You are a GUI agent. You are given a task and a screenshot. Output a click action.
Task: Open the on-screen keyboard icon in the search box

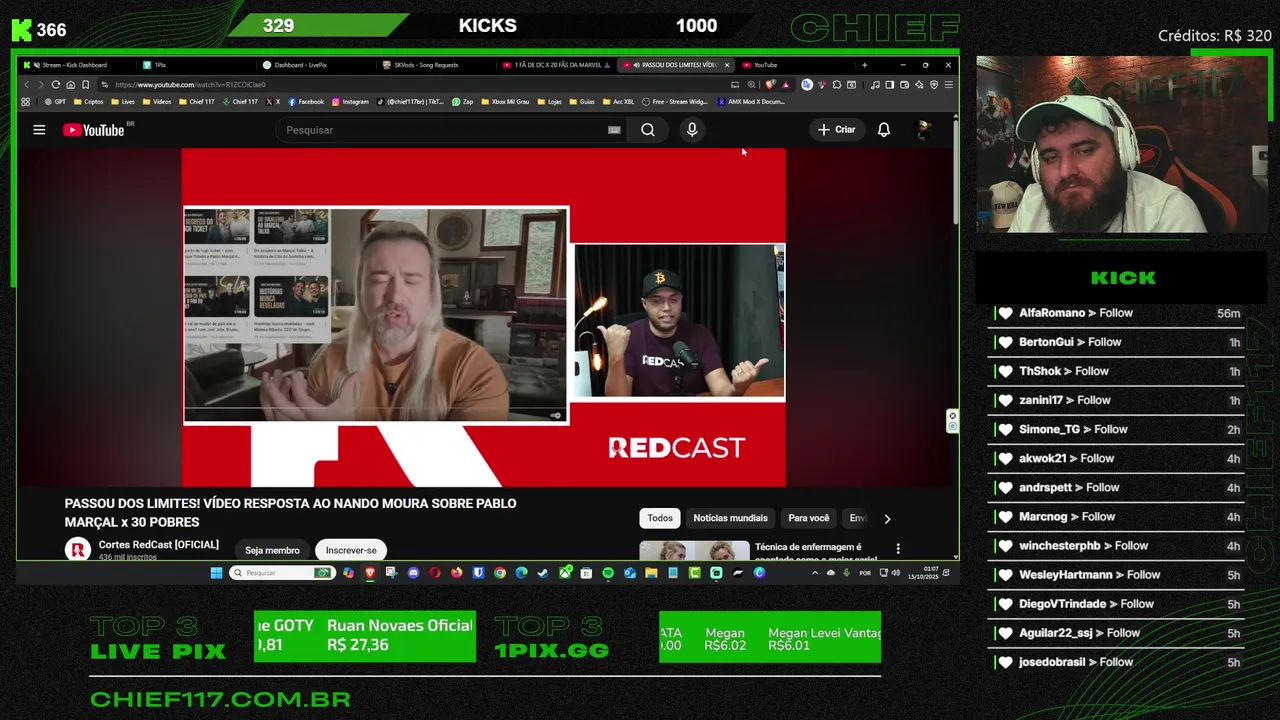pyautogui.click(x=614, y=130)
